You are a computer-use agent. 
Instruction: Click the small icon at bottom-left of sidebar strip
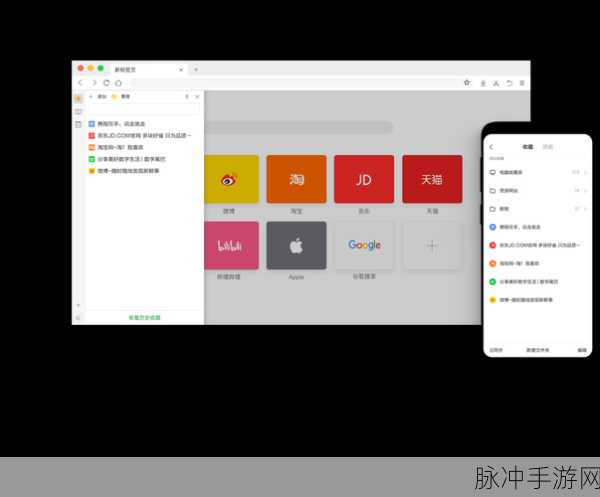point(78,318)
